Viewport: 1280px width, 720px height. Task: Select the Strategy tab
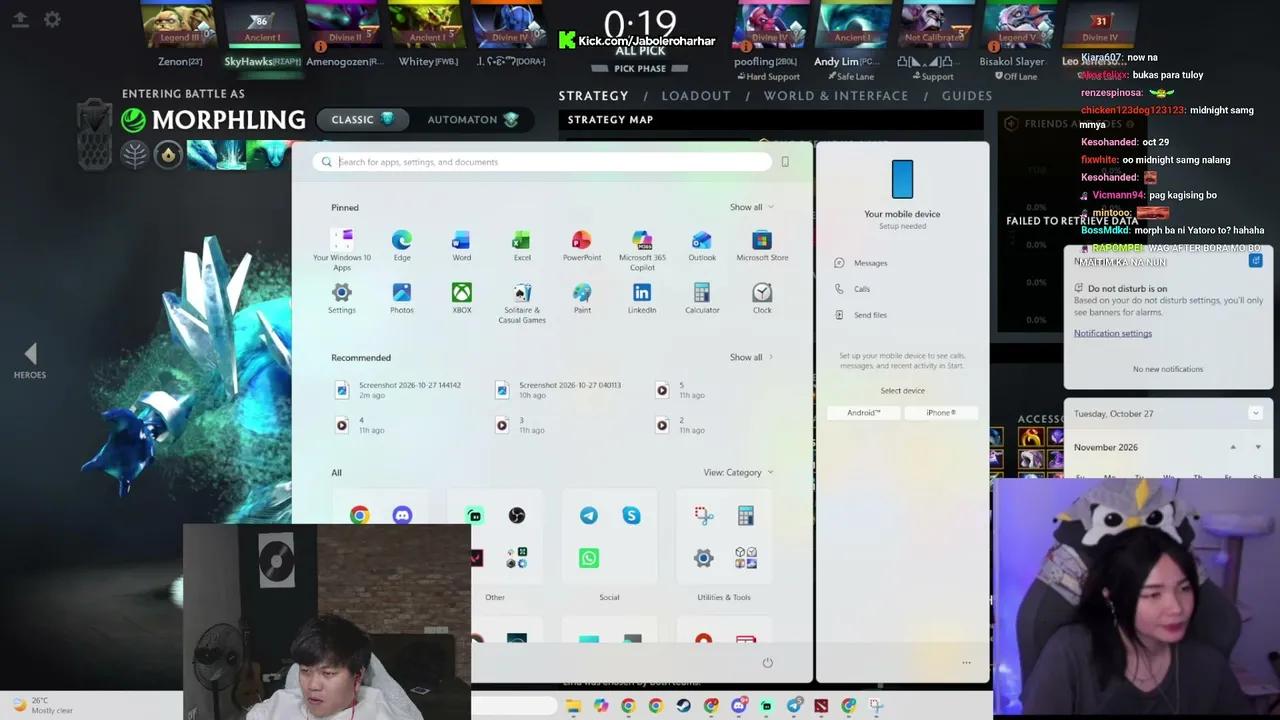[x=593, y=96]
